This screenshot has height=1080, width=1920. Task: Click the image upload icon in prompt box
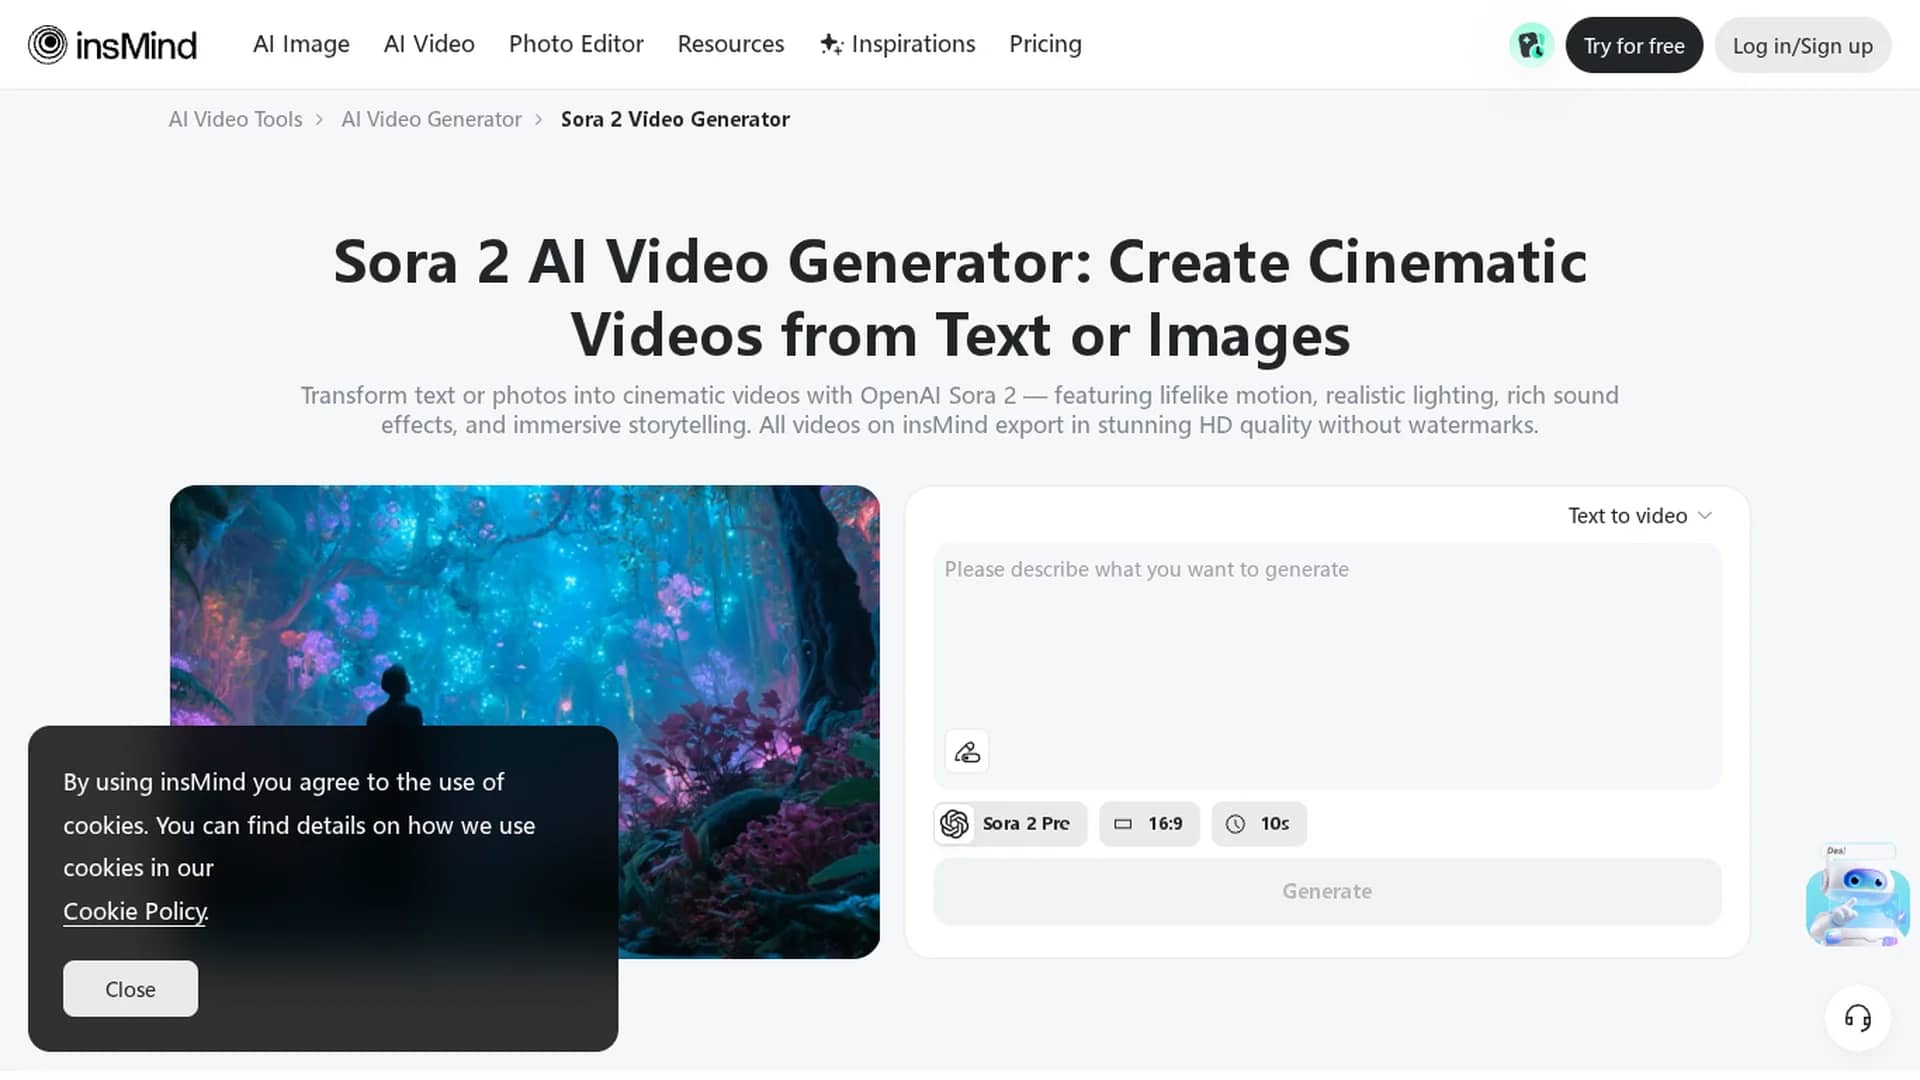point(967,752)
